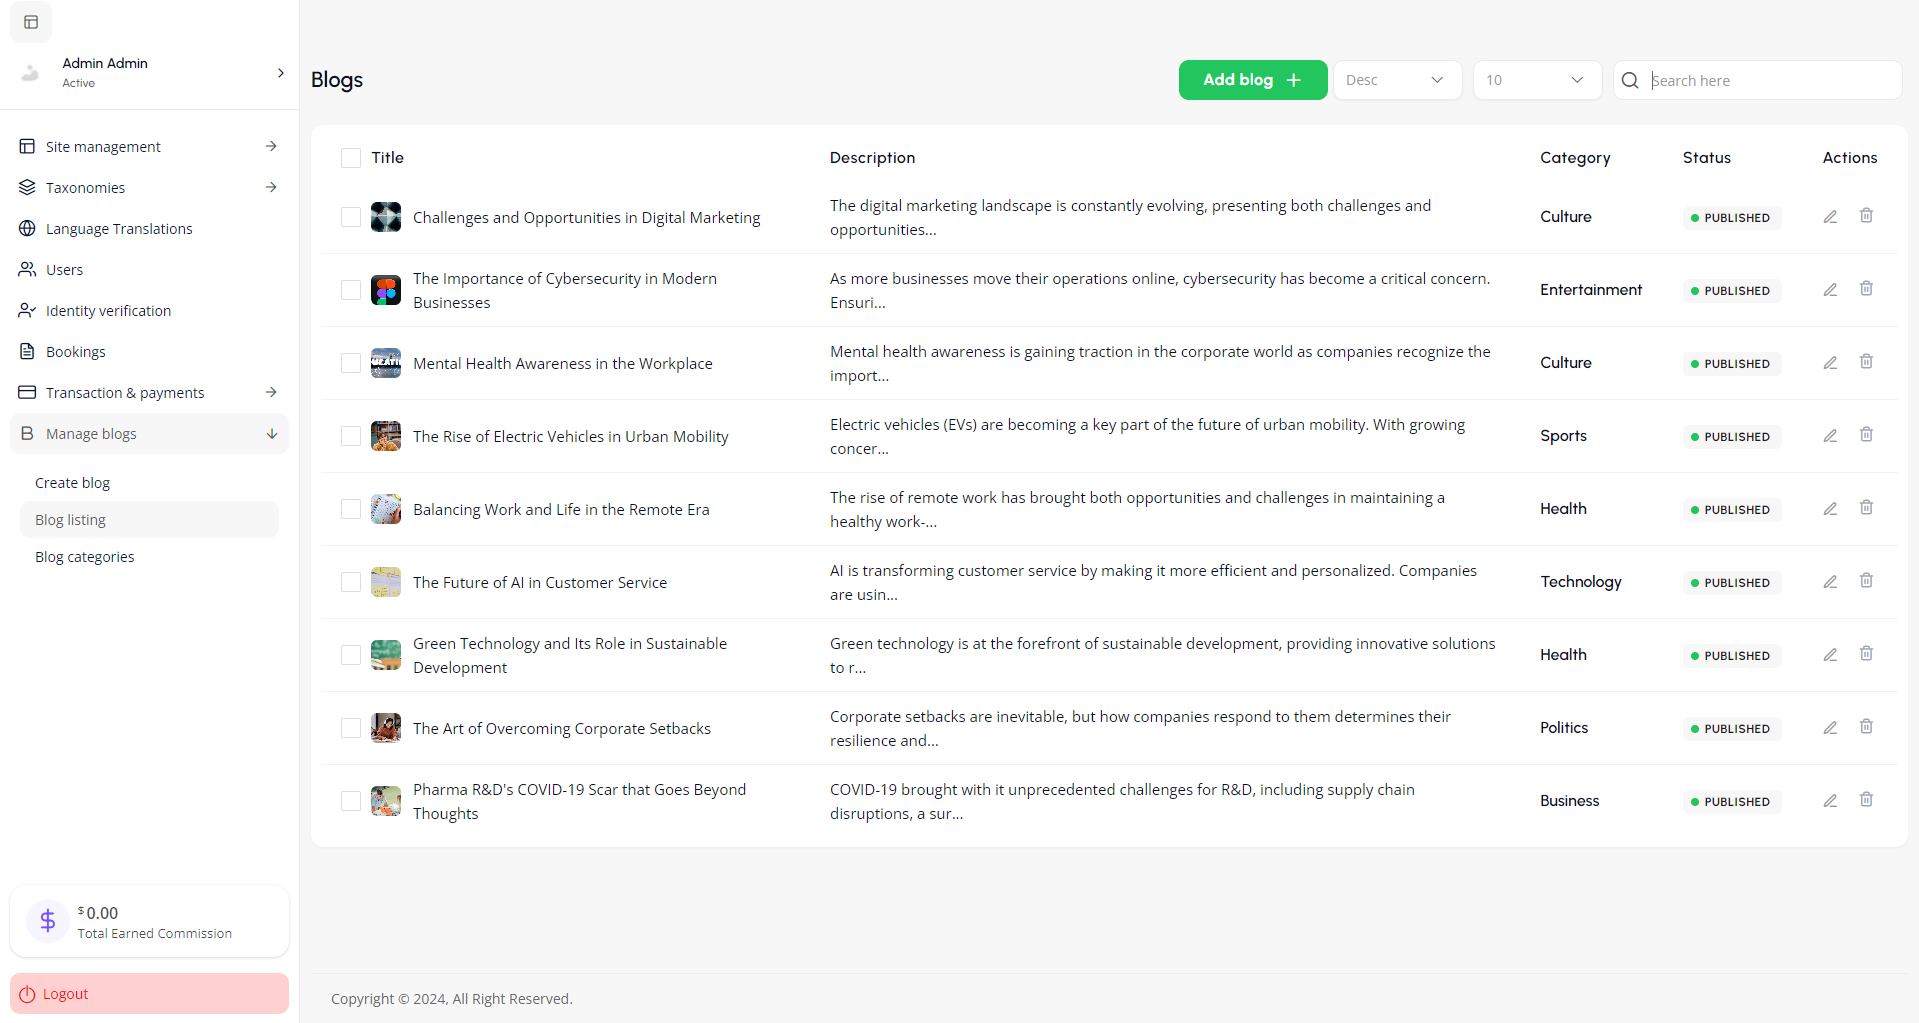Delete the Challenges and Opportunities in Digital Marketing blog

pyautogui.click(x=1866, y=216)
